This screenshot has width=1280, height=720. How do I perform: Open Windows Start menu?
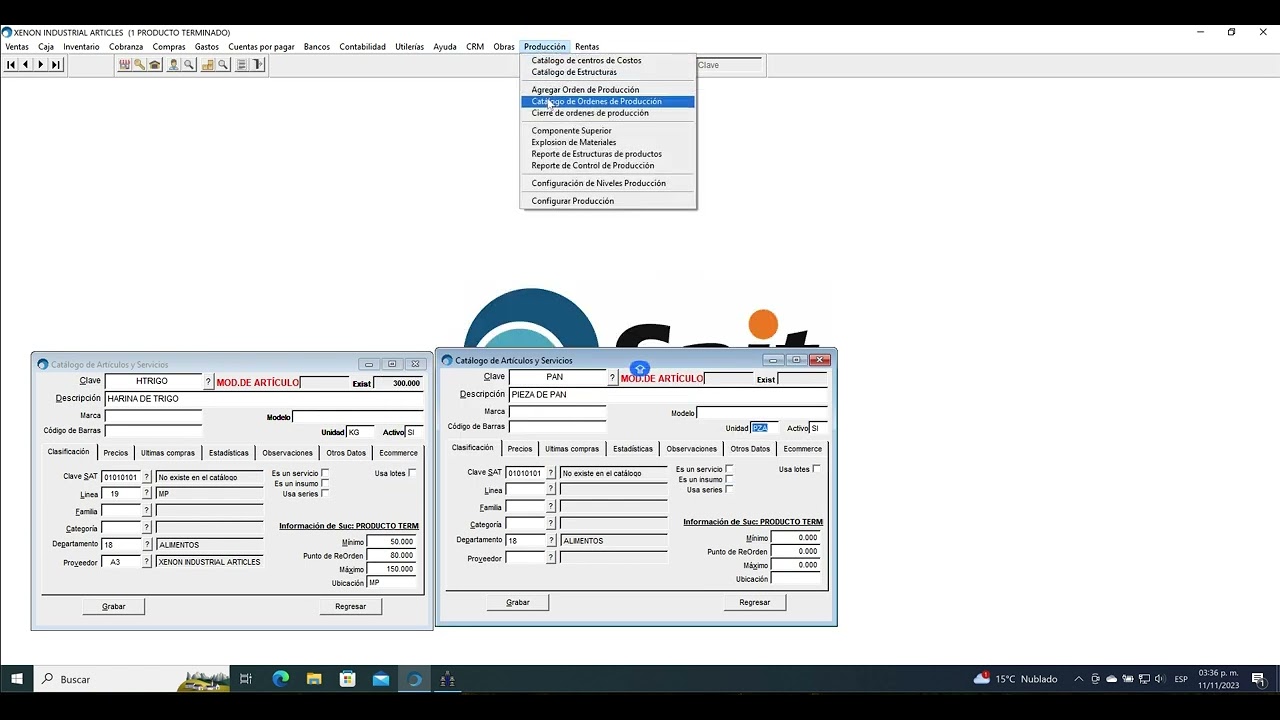pyautogui.click(x=17, y=679)
